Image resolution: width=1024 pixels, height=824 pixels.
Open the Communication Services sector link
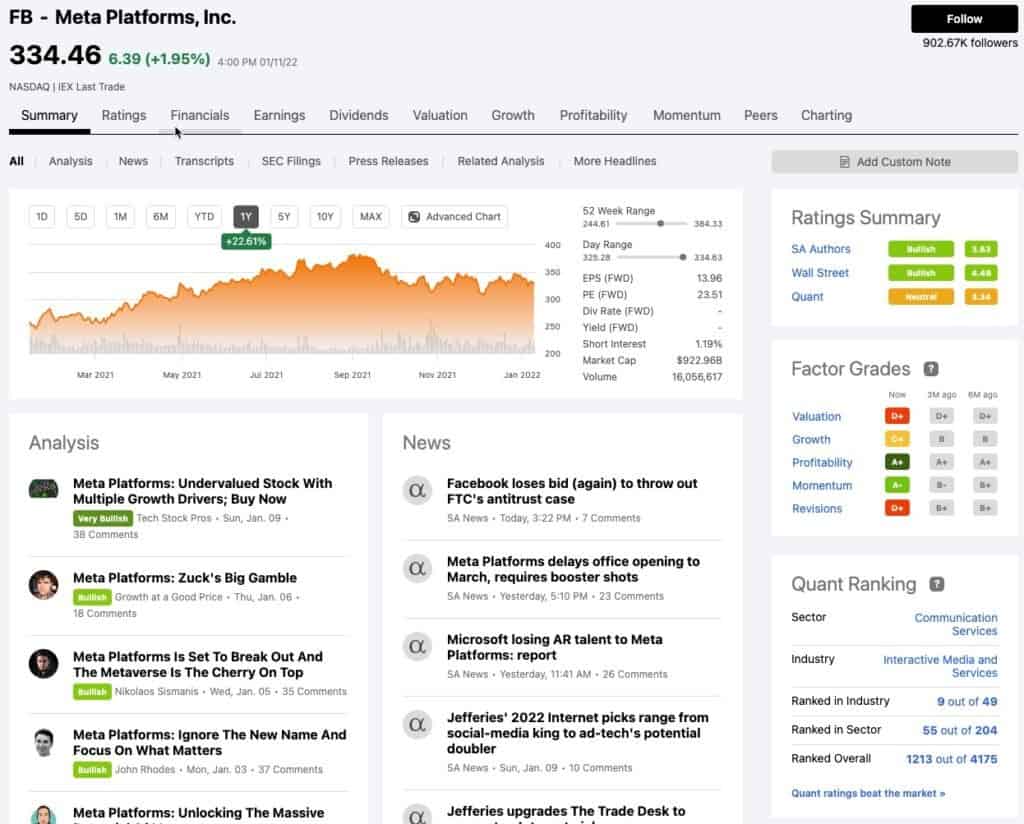[956, 624]
